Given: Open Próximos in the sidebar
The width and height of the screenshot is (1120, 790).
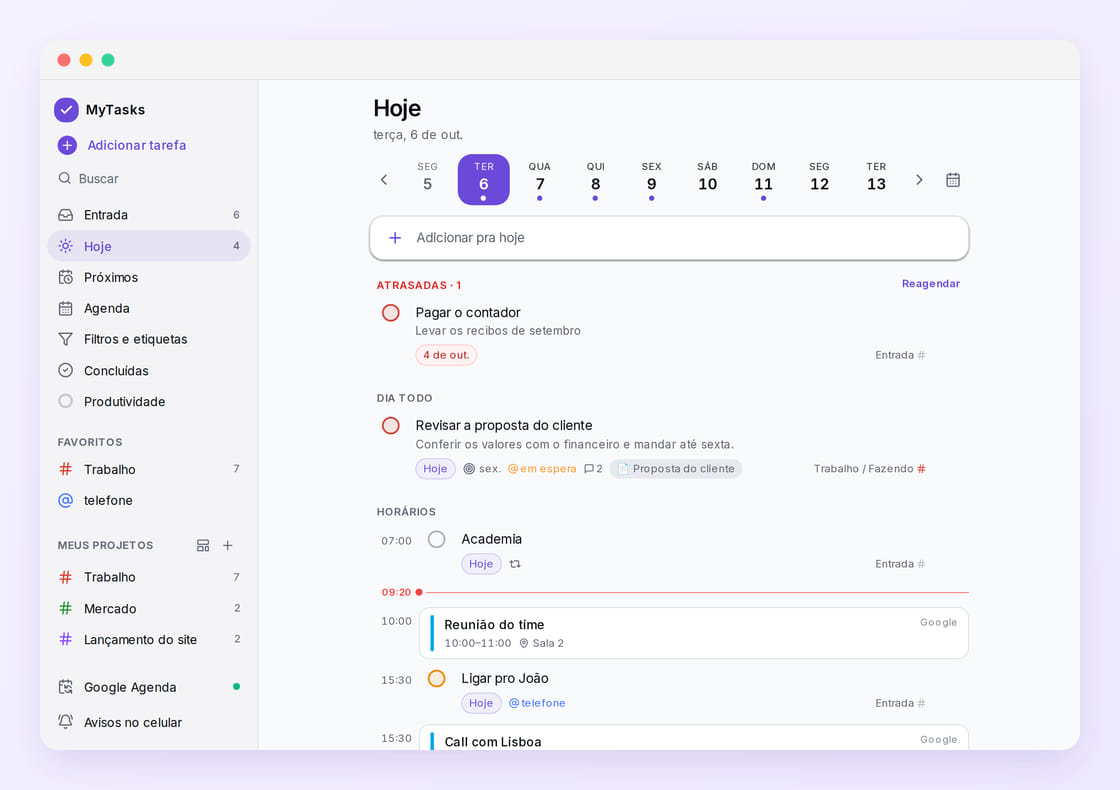Looking at the screenshot, I should [x=149, y=277].
